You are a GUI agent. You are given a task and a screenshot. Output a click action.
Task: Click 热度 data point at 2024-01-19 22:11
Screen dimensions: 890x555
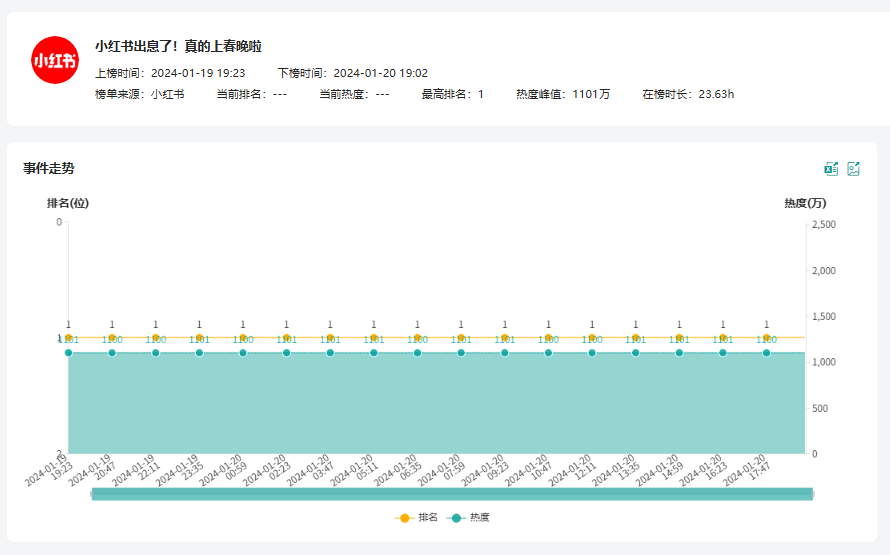click(156, 353)
